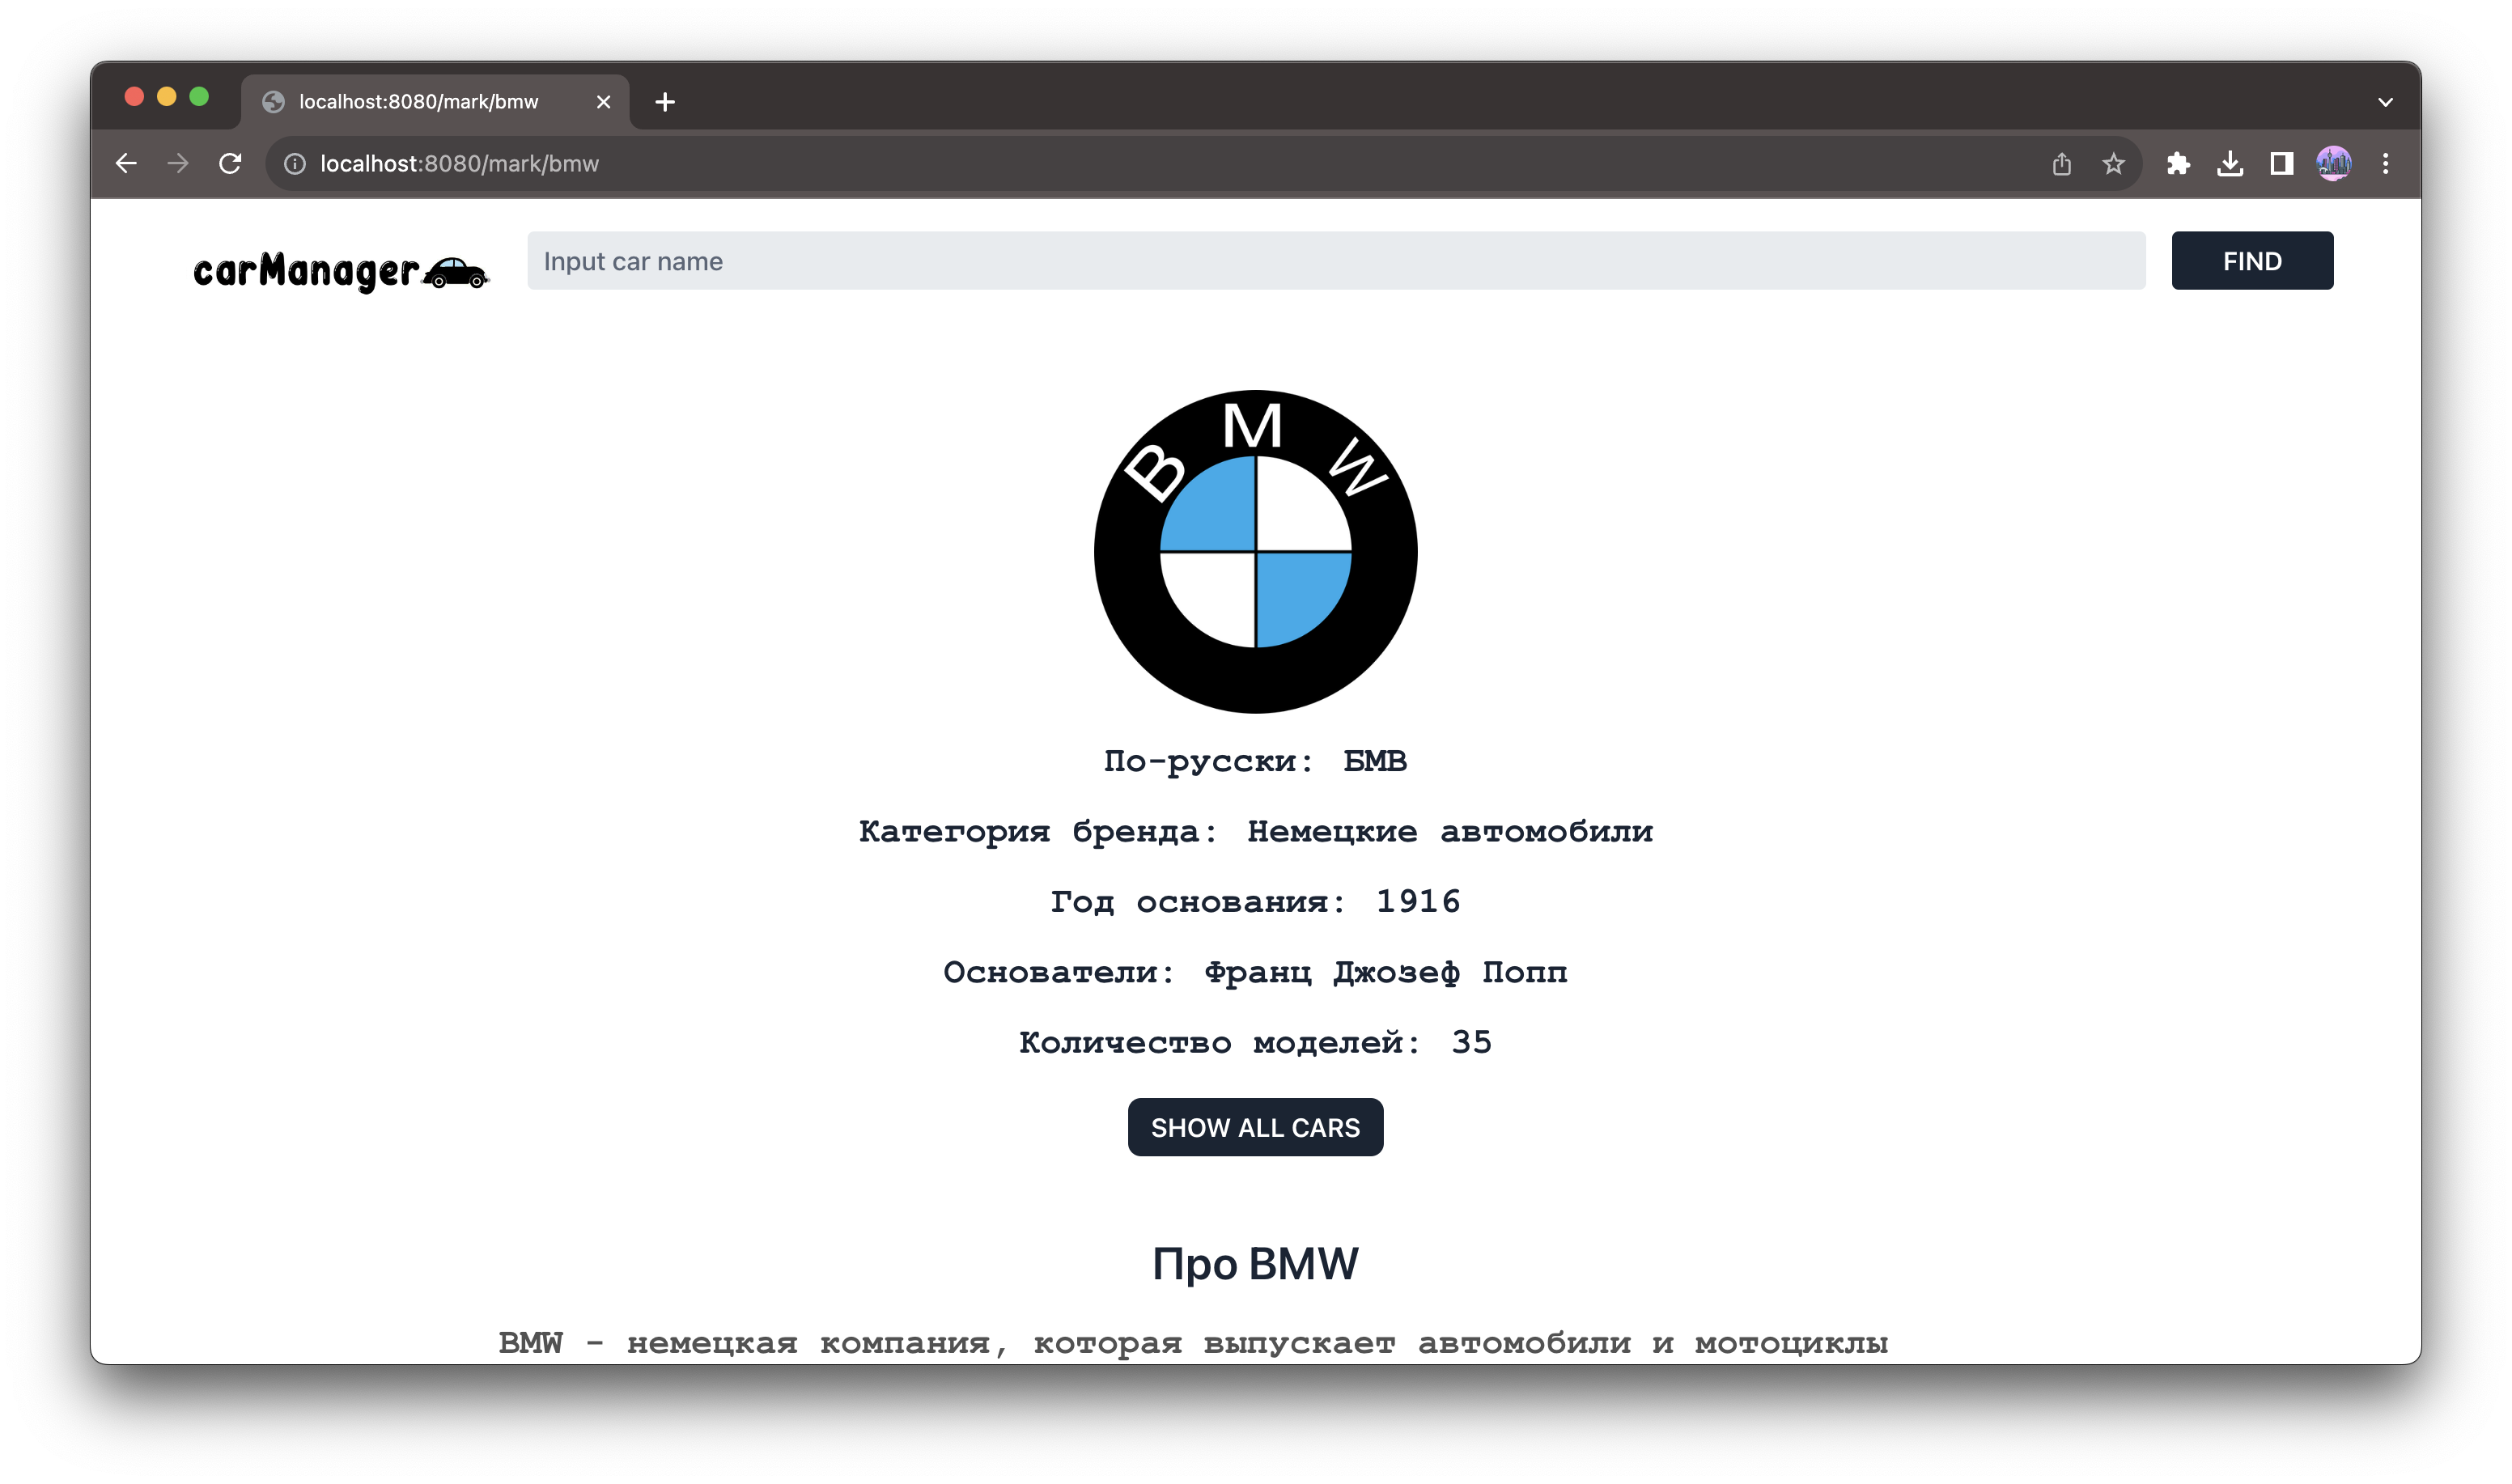Screen dimensions: 2512x1484
Task: Open the browser three-dot menu
Action: click(2387, 163)
